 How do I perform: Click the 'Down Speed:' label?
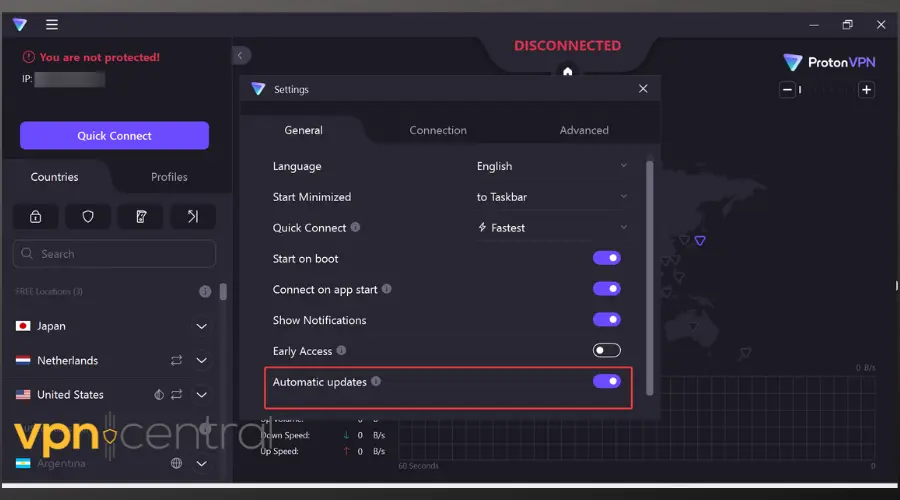285,435
